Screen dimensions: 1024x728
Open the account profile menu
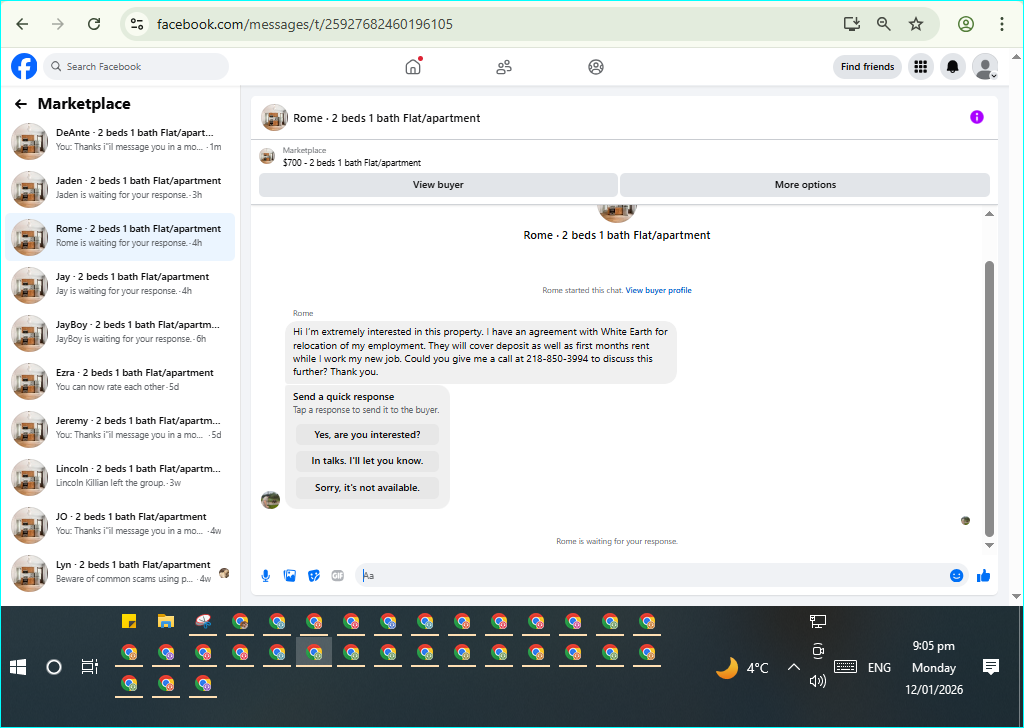tap(985, 67)
